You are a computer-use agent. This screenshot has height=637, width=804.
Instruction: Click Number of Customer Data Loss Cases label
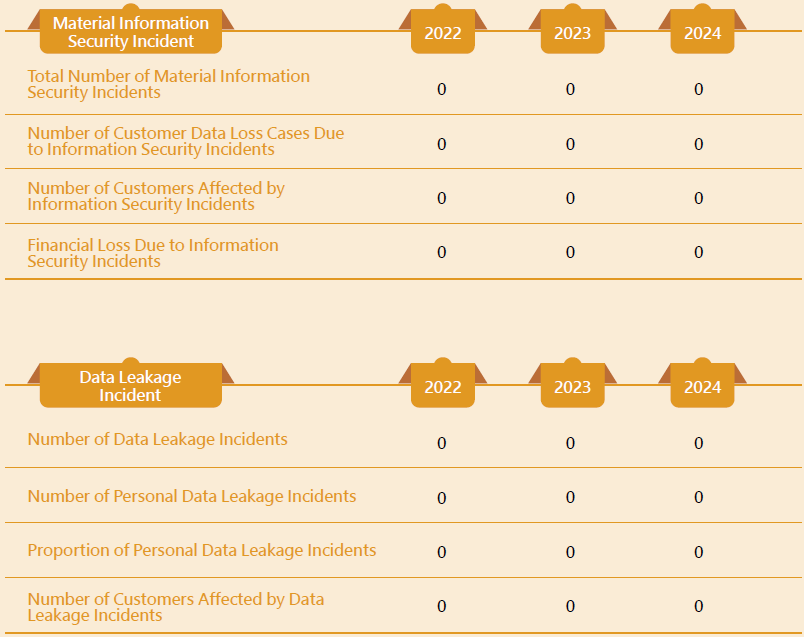pos(186,141)
